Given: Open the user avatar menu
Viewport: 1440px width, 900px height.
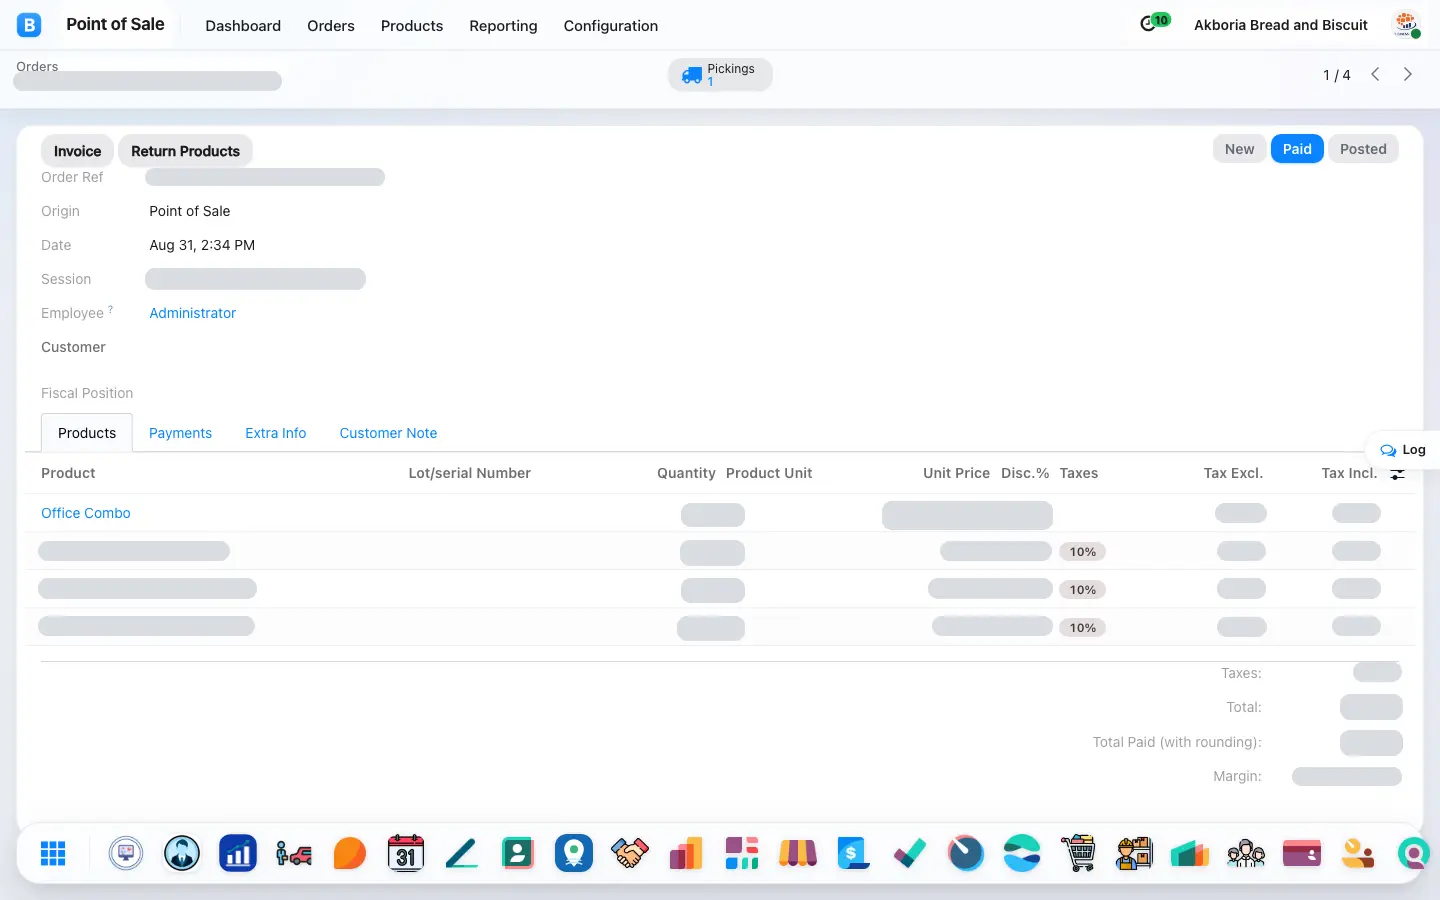Looking at the screenshot, I should pos(1407,25).
